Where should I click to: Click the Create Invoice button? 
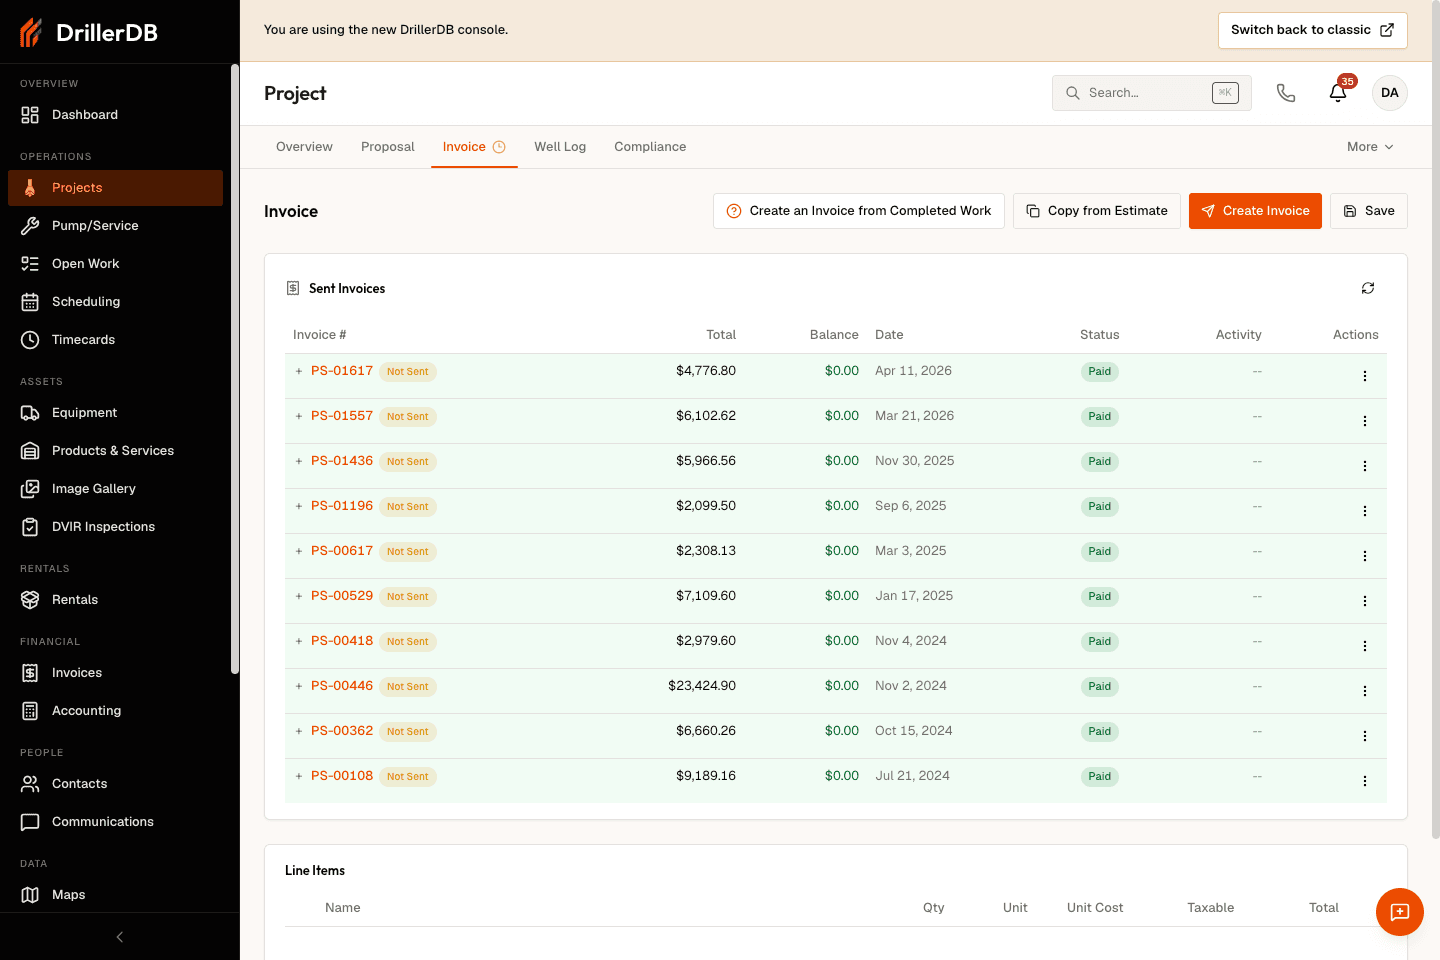click(x=1255, y=211)
